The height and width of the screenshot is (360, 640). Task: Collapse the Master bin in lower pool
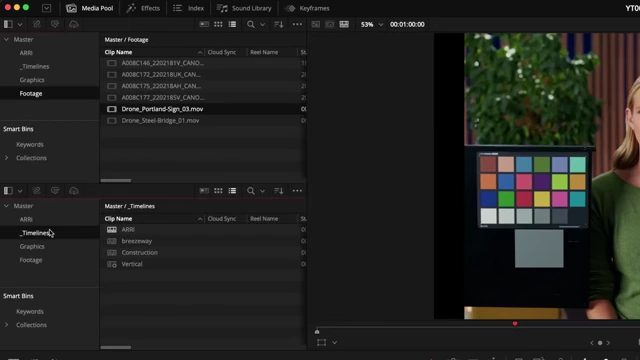click(x=6, y=206)
